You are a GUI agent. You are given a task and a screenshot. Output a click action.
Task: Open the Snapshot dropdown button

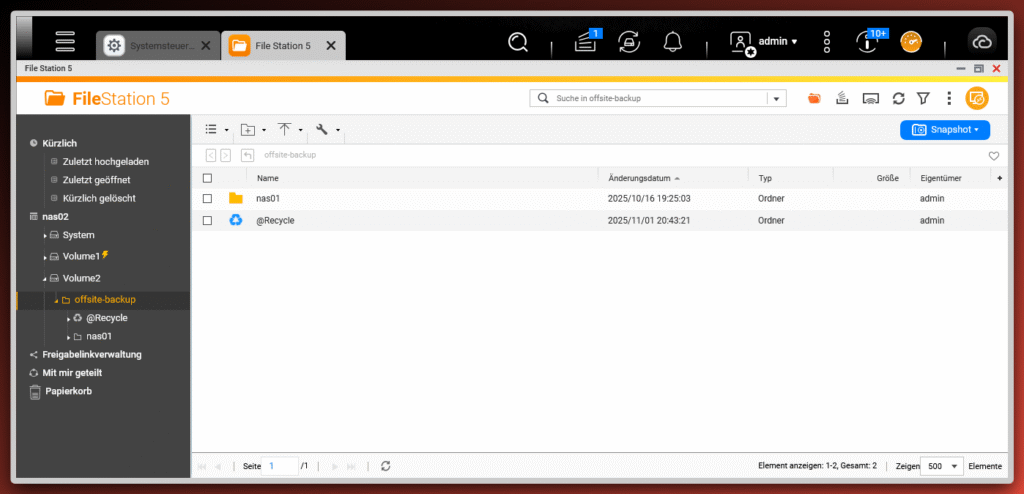click(945, 129)
